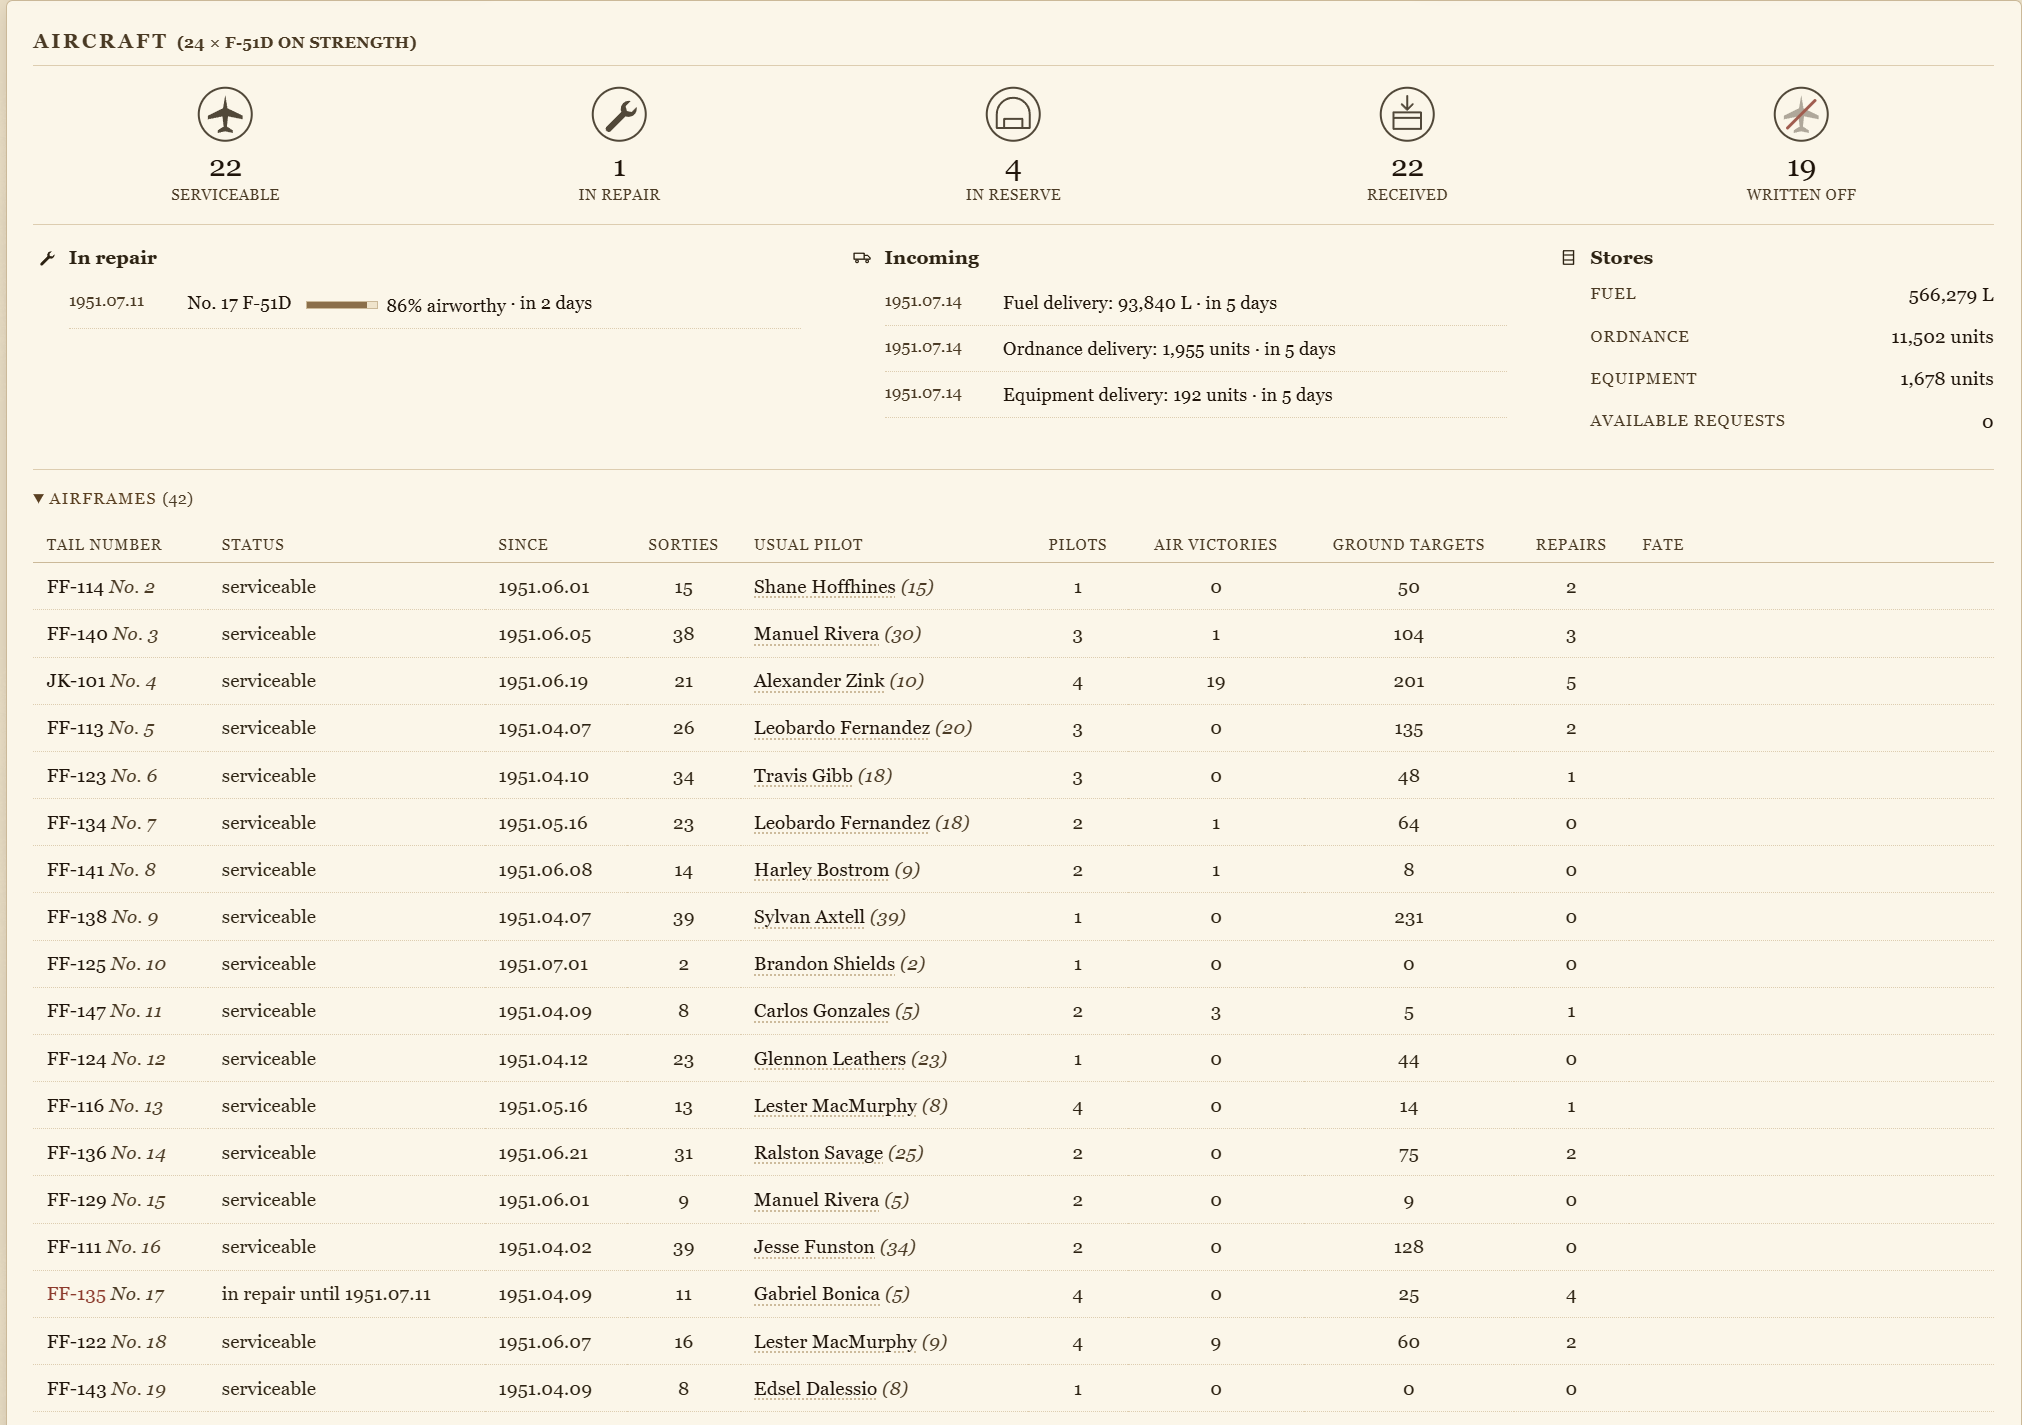
Task: Open Leobardo Fernandez link in FF-113 row
Action: (842, 728)
